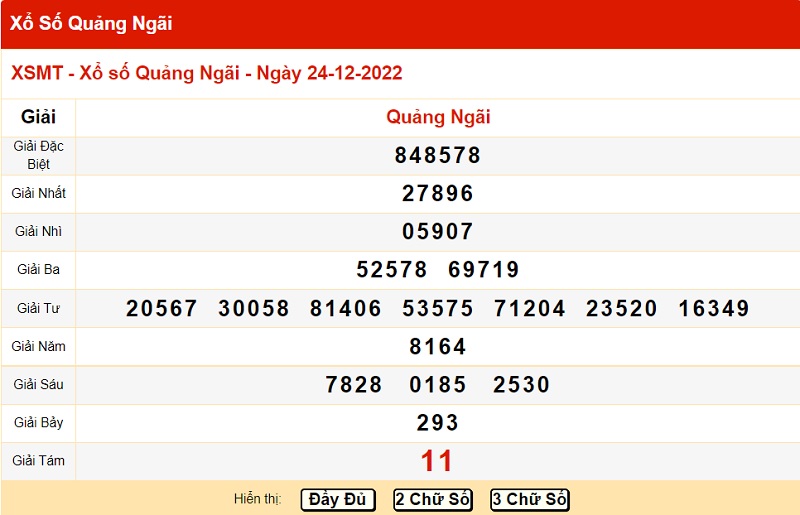Click the Xổ Số Quảng Ngãi red header title
This screenshot has width=800, height=515.
click(x=91, y=23)
